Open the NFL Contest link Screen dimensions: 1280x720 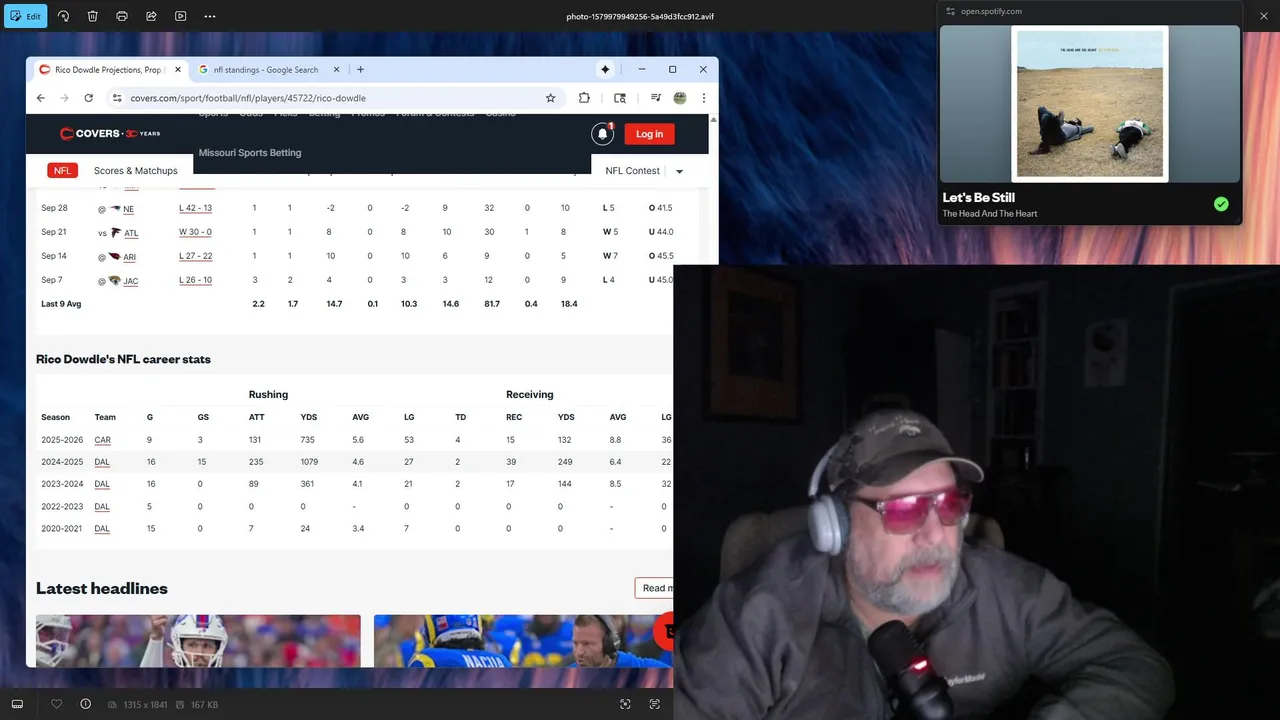[x=632, y=171]
